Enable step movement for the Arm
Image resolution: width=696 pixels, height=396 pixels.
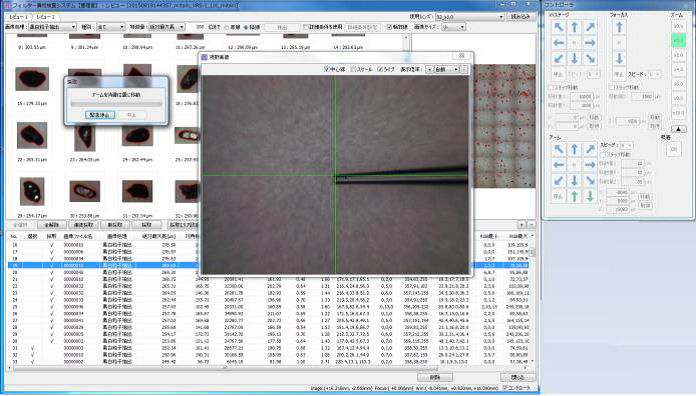(x=603, y=154)
